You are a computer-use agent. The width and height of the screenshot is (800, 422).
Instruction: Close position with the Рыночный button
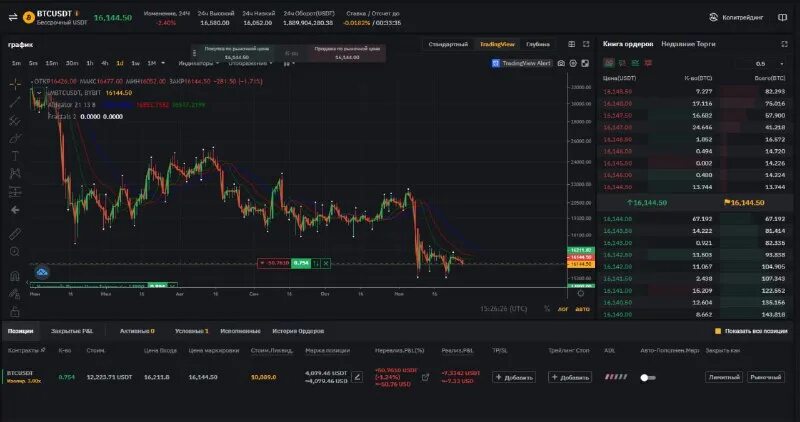(x=766, y=377)
